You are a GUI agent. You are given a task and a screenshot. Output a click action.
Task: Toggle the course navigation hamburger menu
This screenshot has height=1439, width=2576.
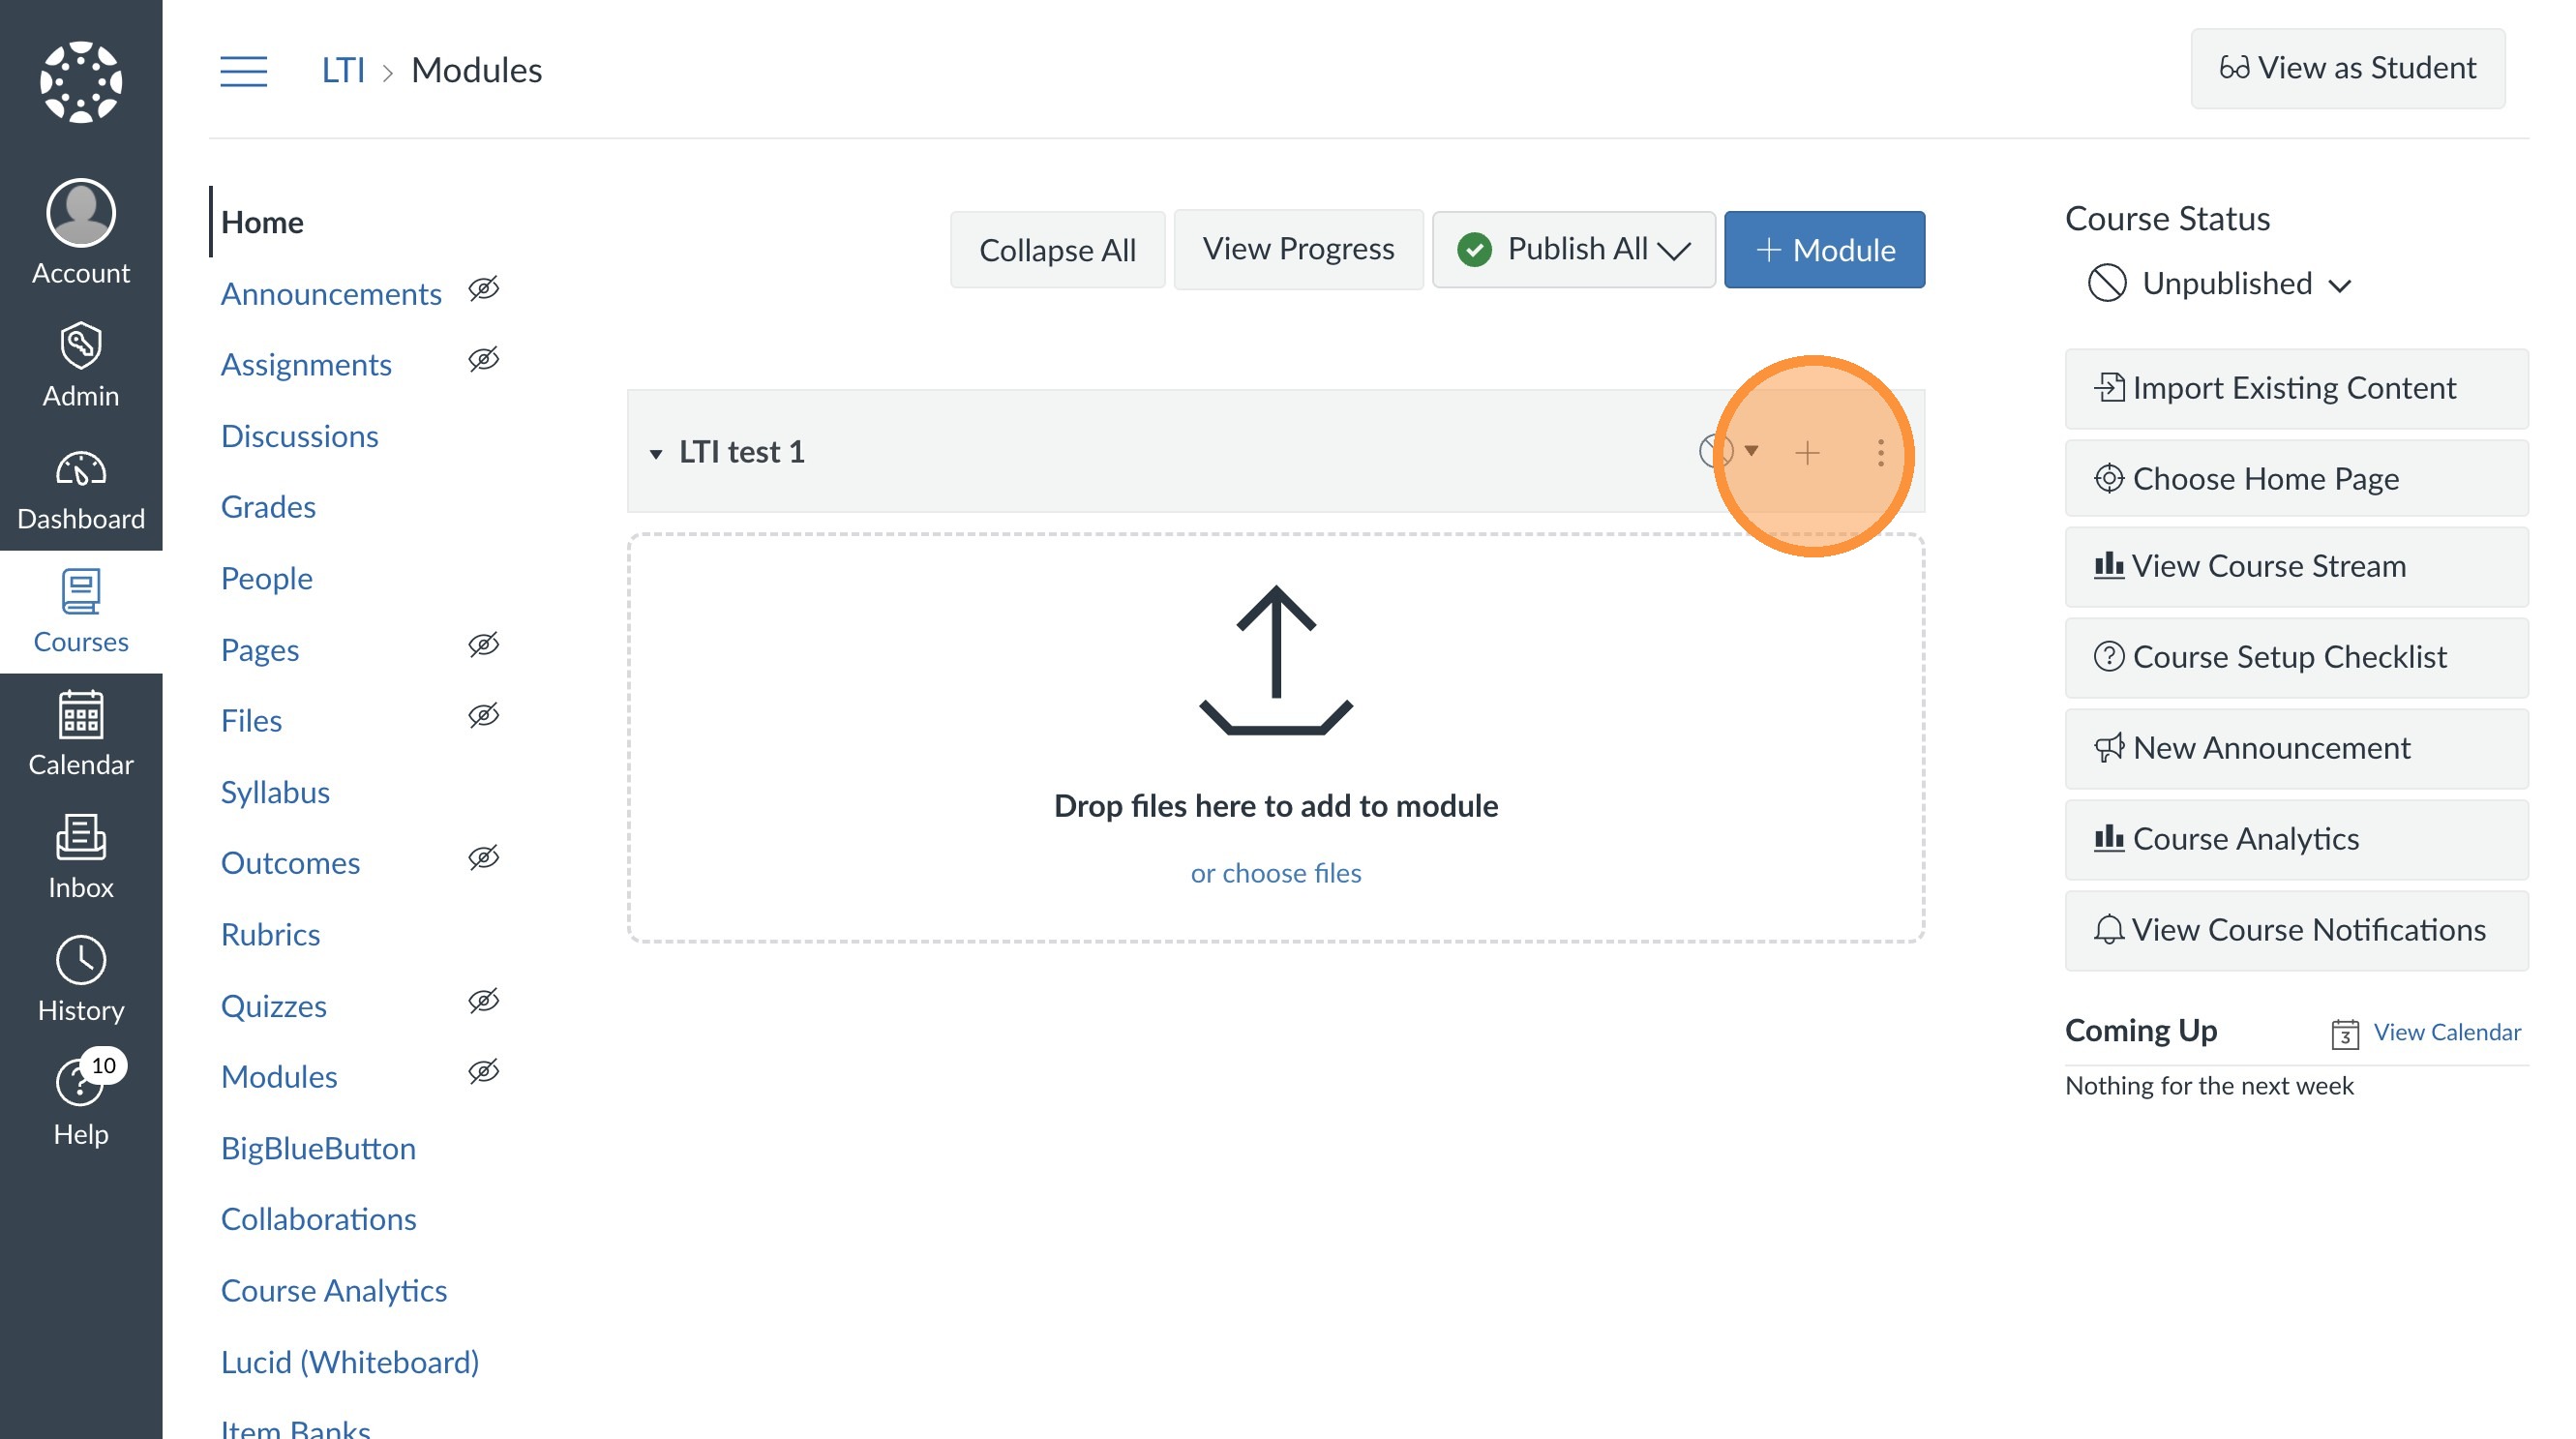point(243,70)
